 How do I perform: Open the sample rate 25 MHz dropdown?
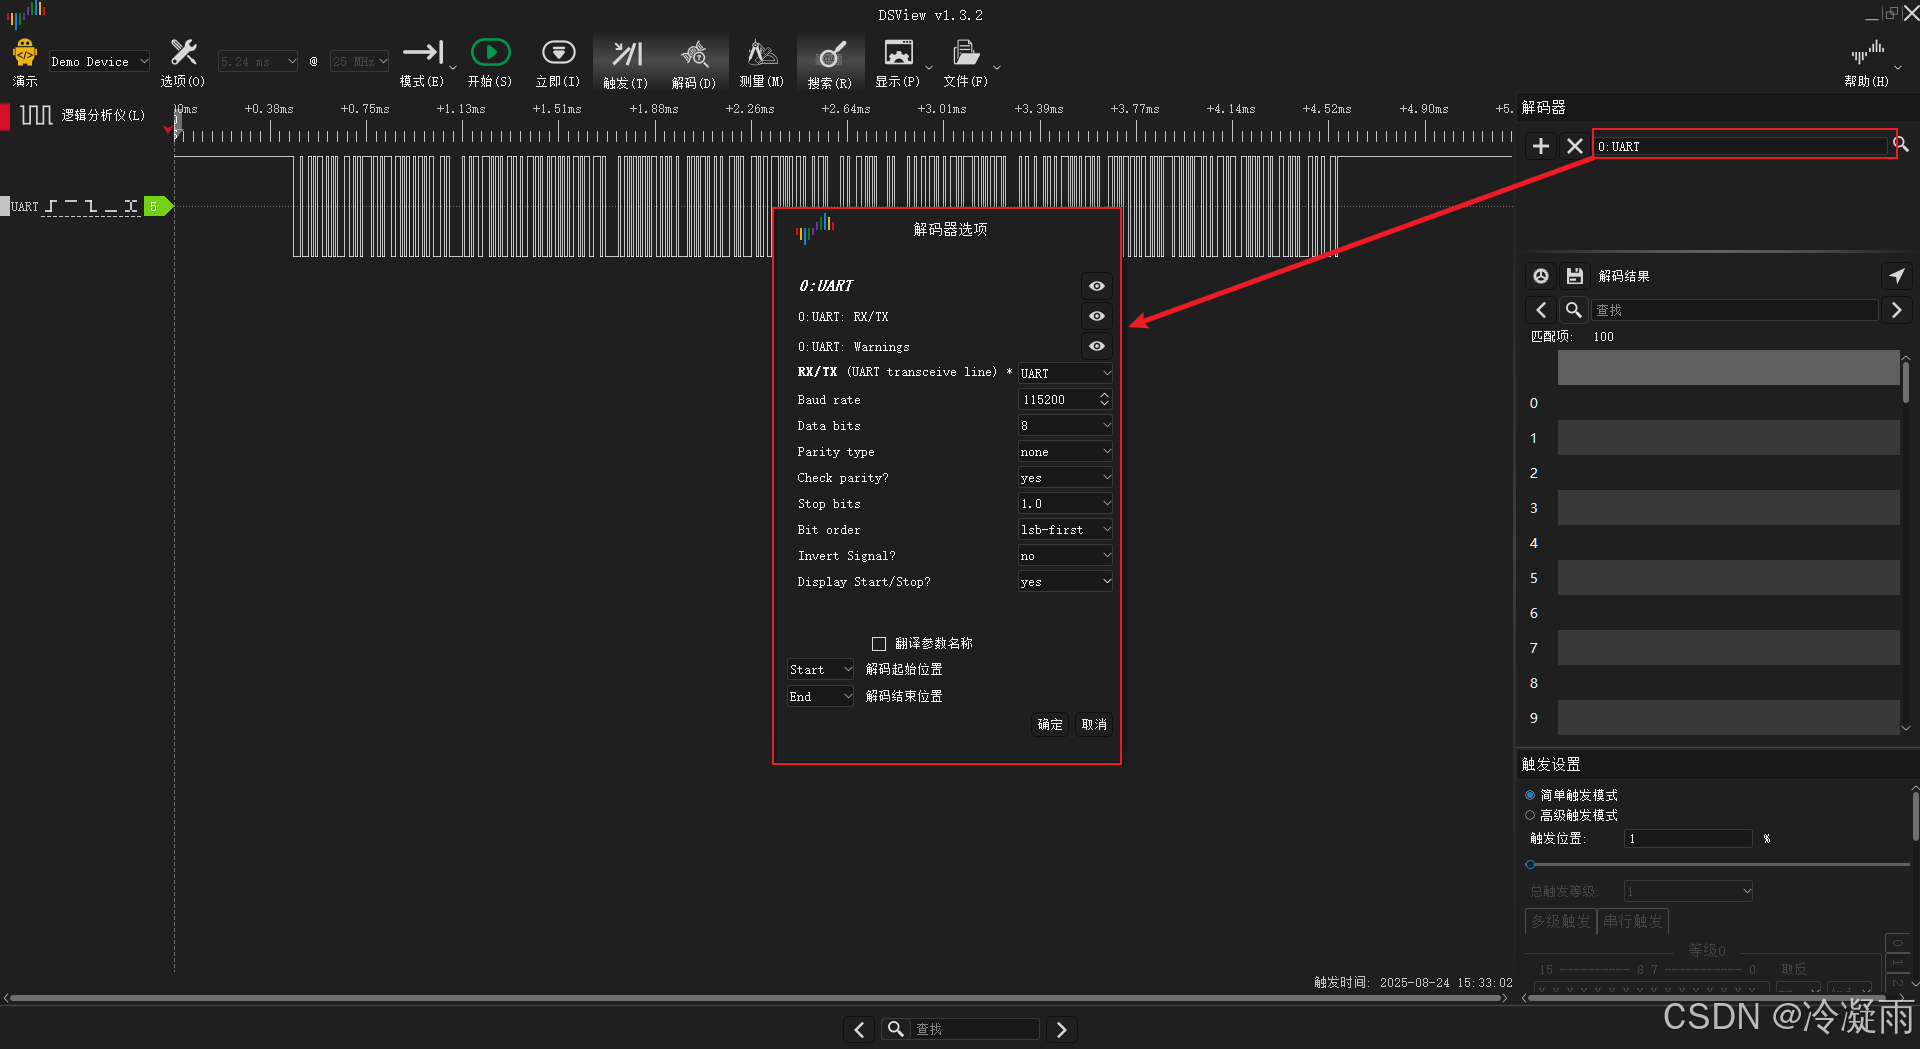(359, 61)
